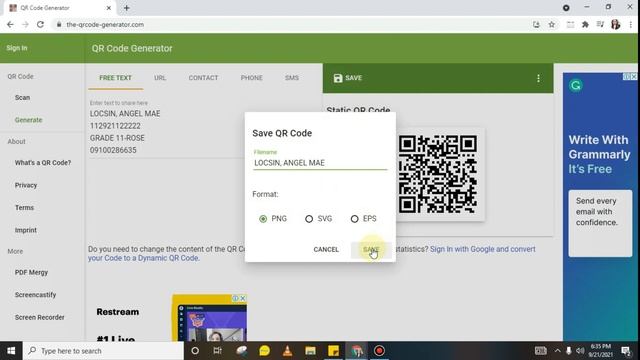The width and height of the screenshot is (640, 360).
Task: Open the media control icon in toolbar
Action: pyautogui.click(x=600, y=24)
